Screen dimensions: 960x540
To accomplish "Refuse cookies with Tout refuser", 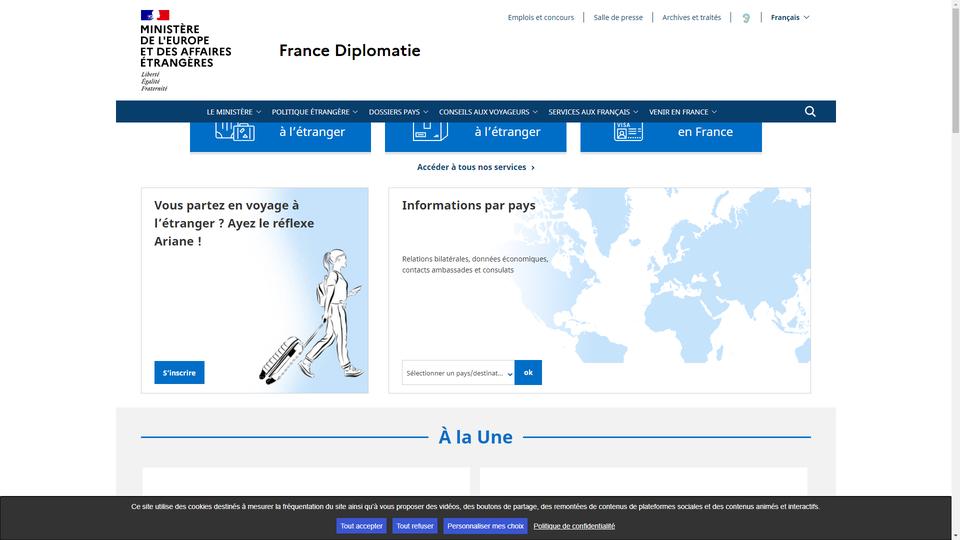I will pyautogui.click(x=414, y=526).
